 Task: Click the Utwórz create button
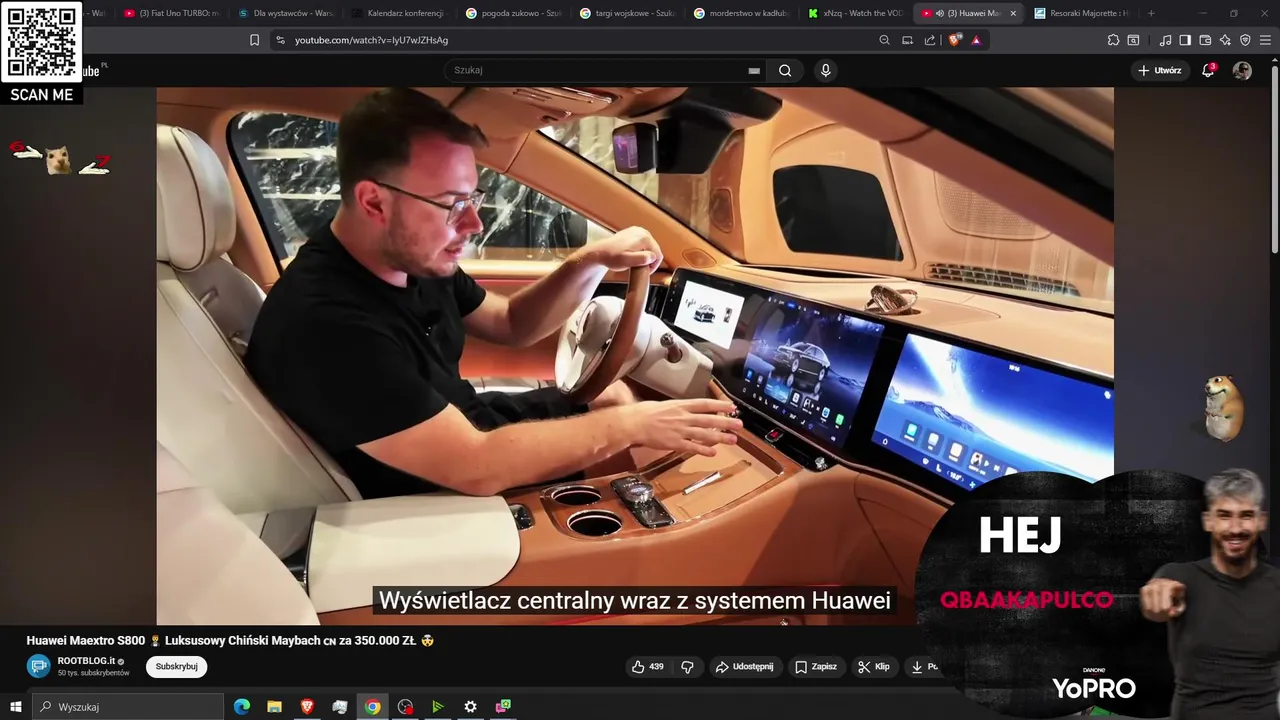(1160, 70)
